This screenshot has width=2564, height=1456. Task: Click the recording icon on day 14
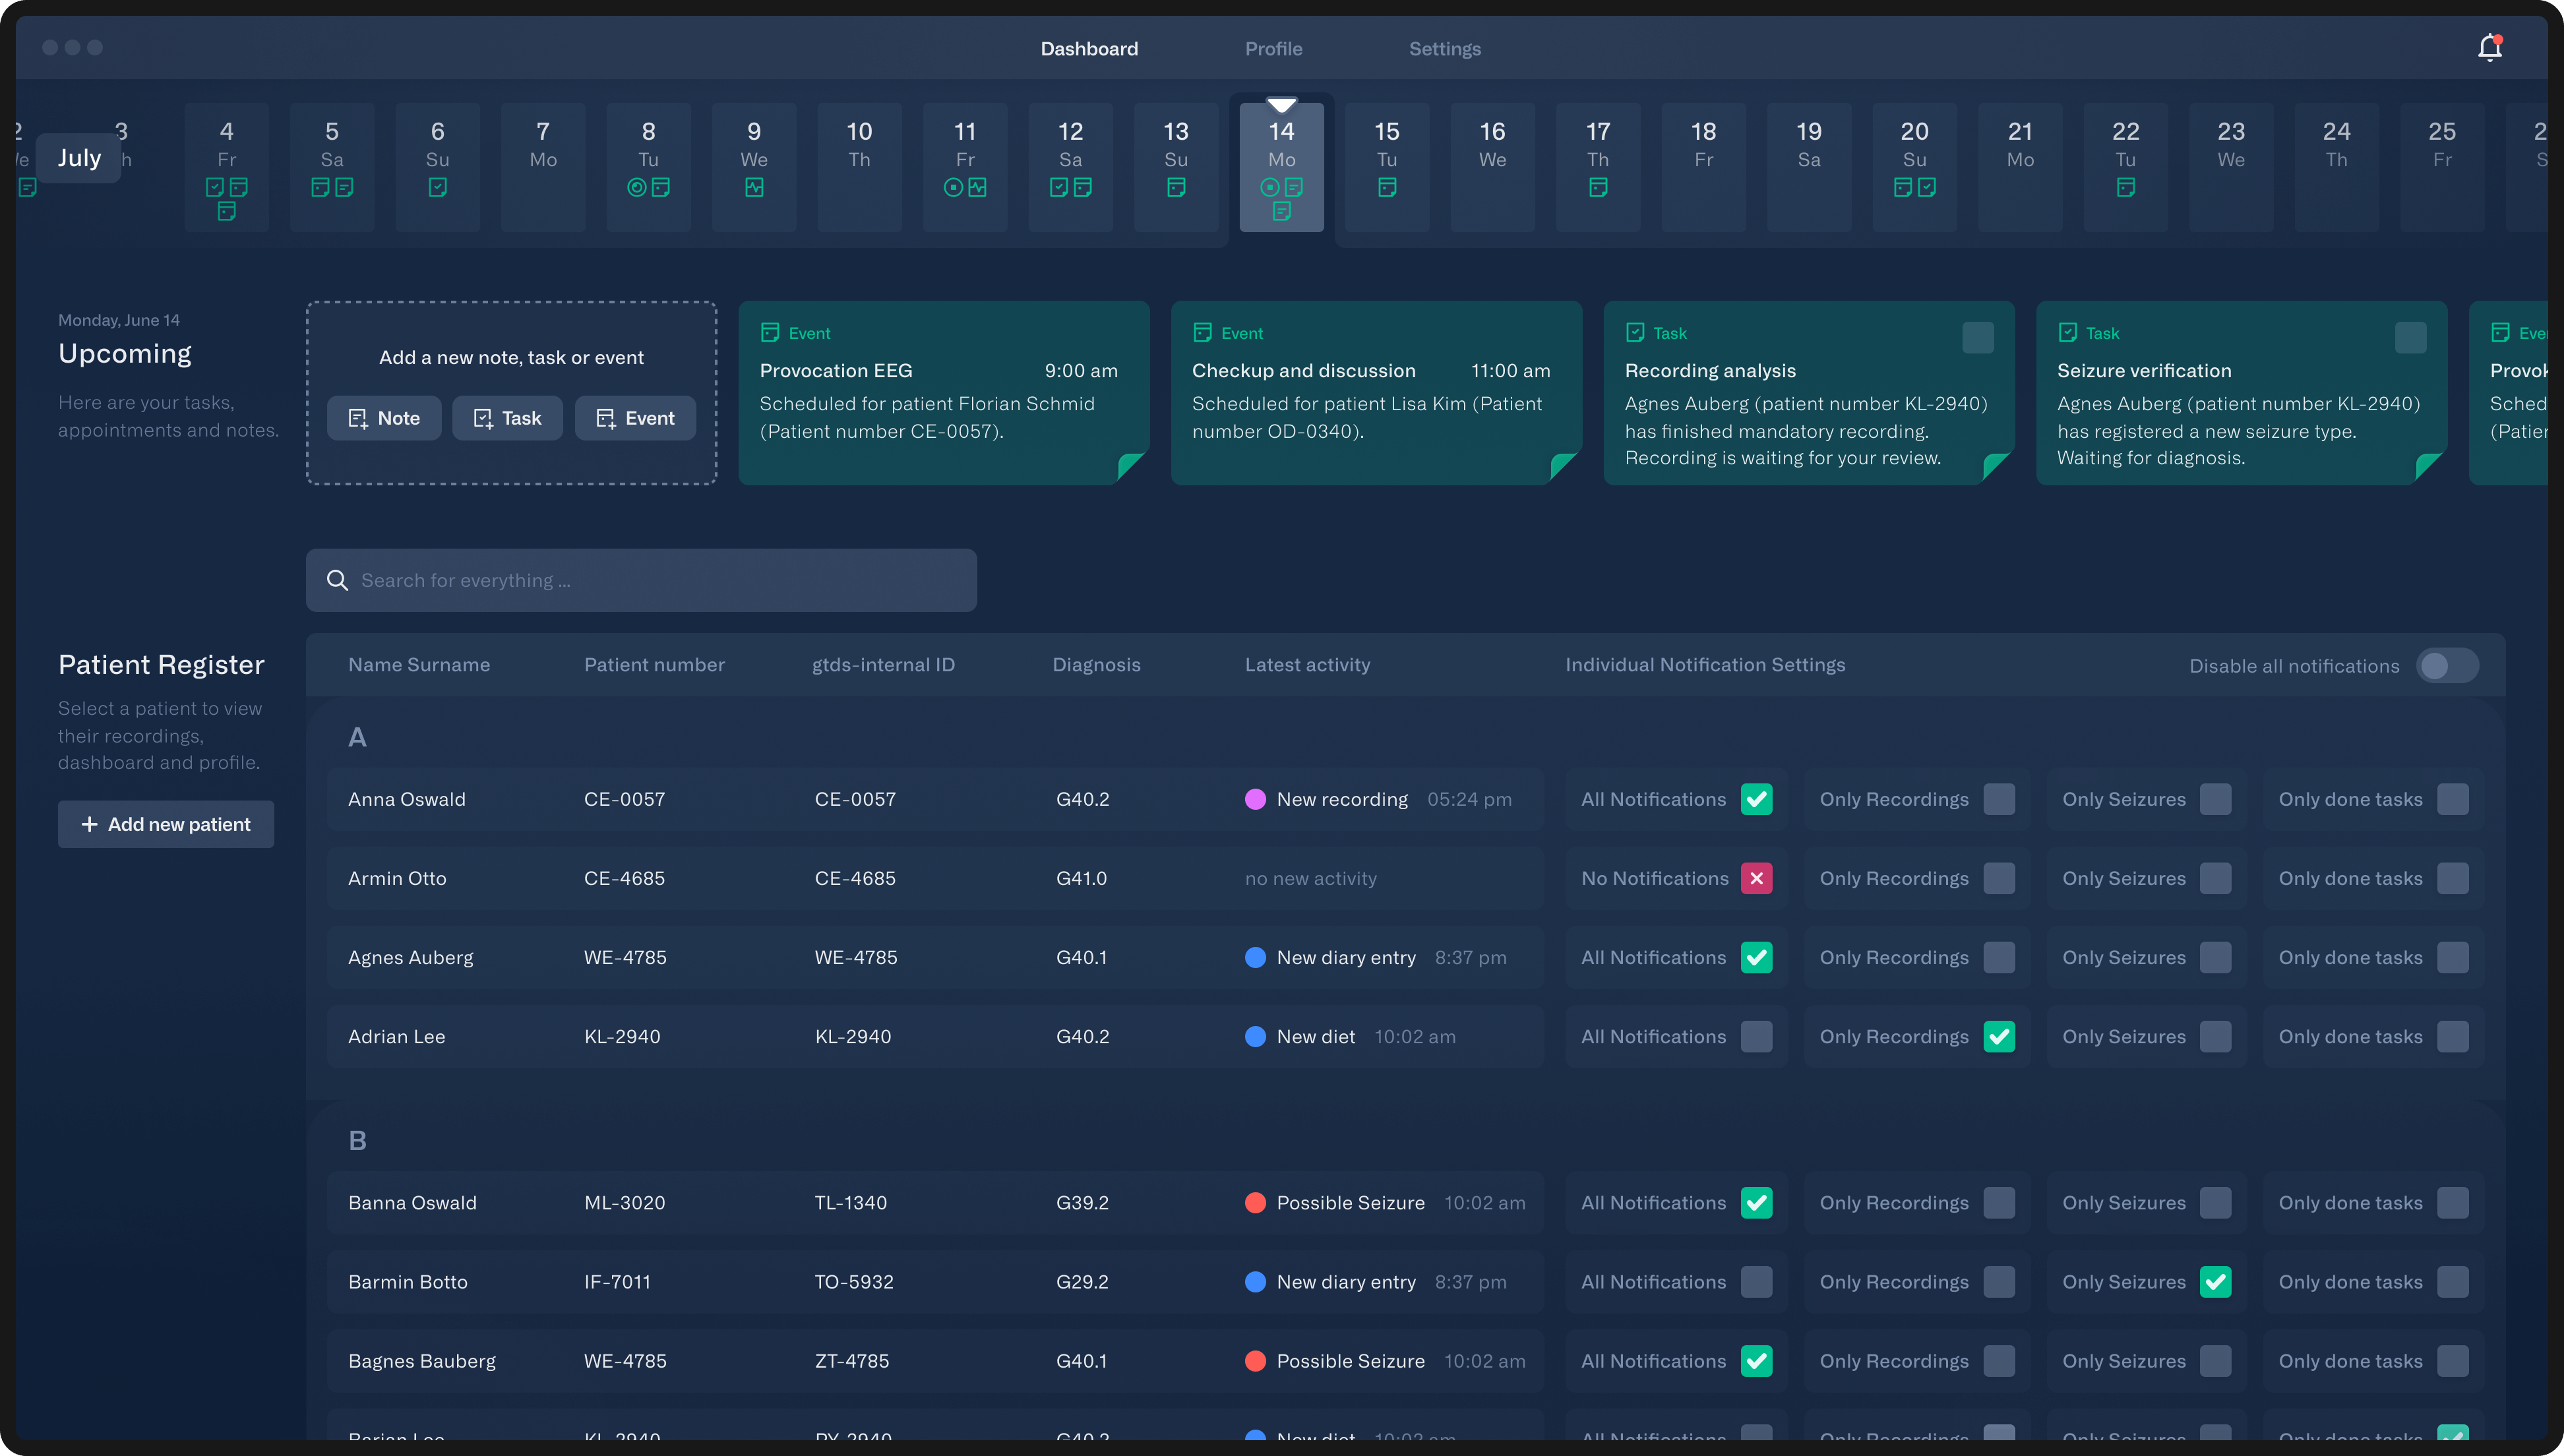coord(1270,187)
